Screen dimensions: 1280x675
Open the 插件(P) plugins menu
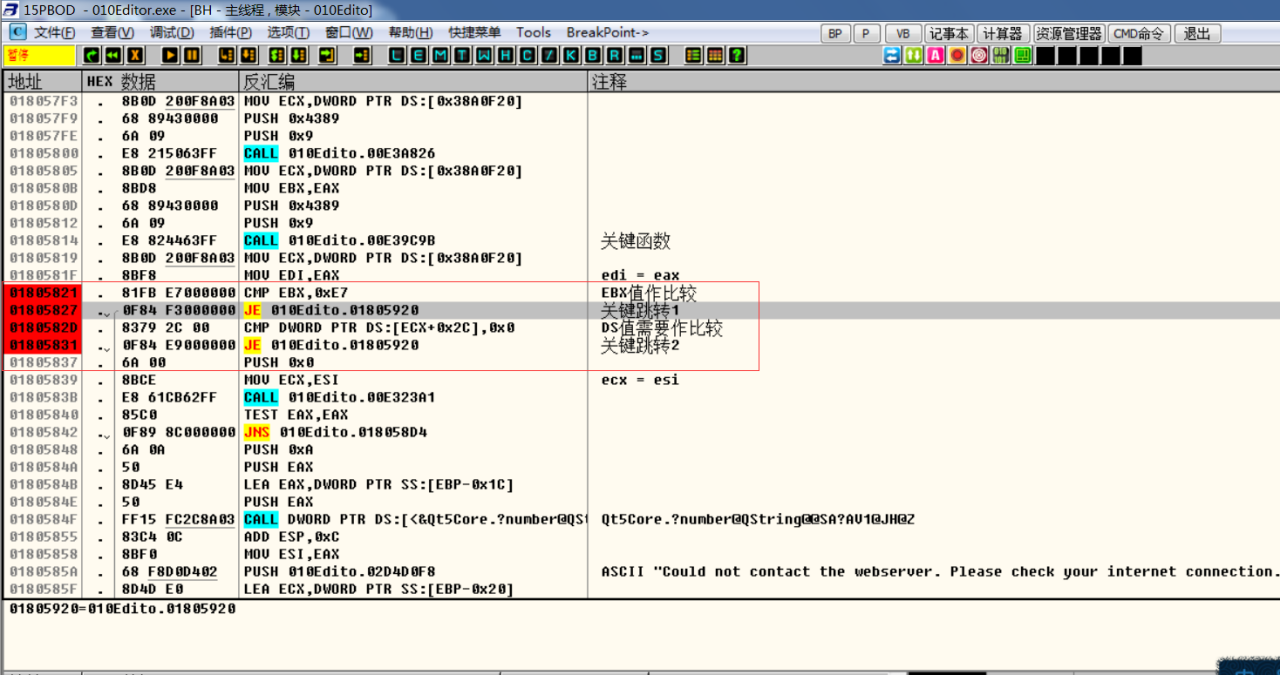pyautogui.click(x=230, y=33)
